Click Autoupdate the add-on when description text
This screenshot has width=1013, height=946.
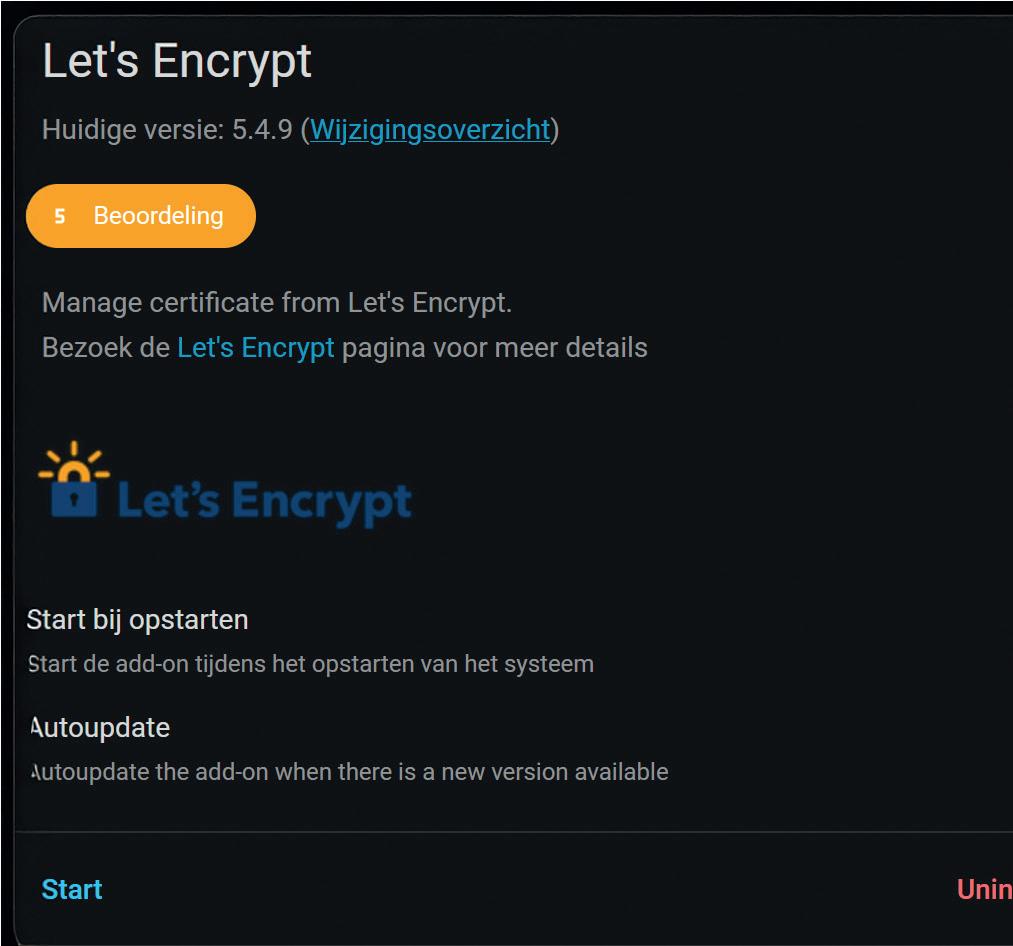pos(350,772)
